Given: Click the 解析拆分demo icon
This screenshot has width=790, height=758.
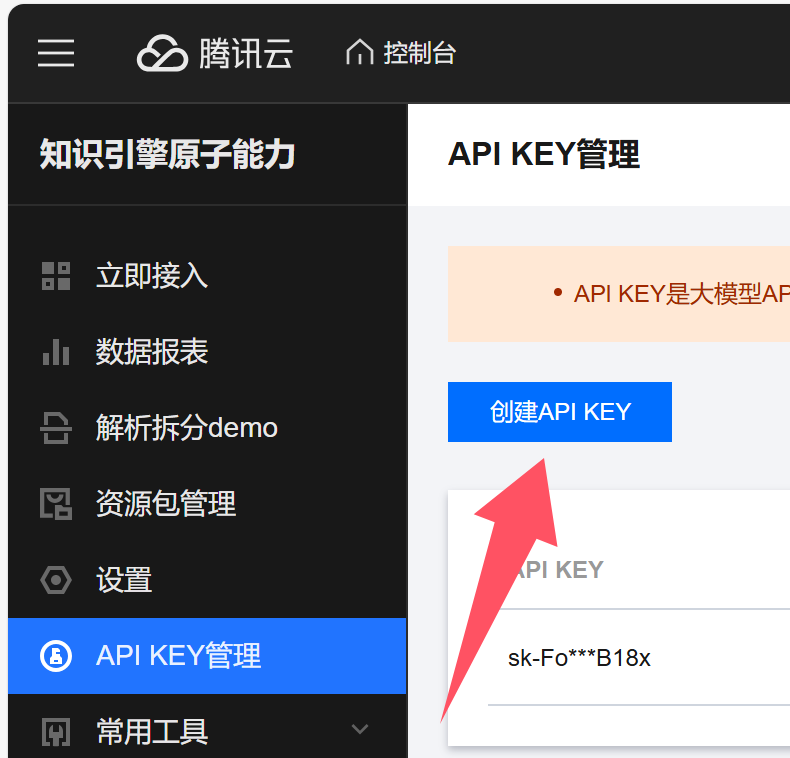Looking at the screenshot, I should [56, 428].
